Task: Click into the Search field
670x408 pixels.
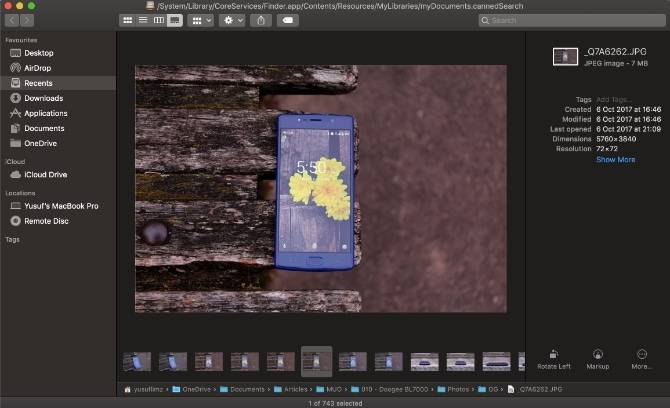Action: [x=572, y=20]
